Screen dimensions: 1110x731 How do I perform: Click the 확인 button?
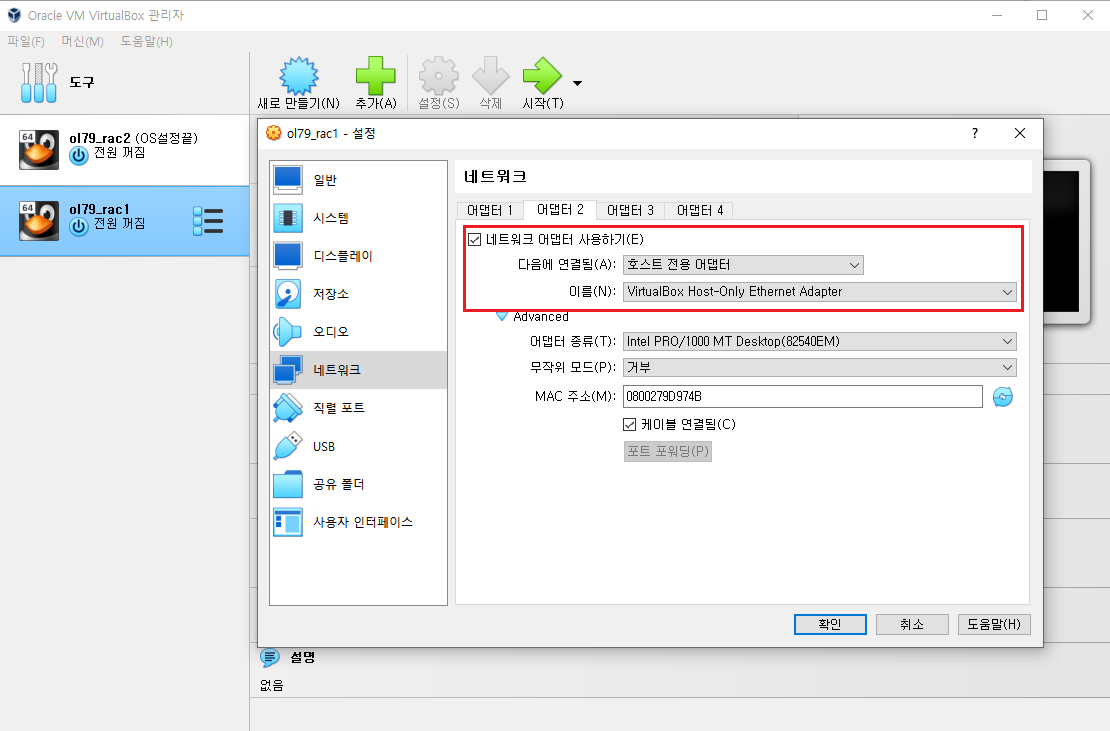click(830, 624)
